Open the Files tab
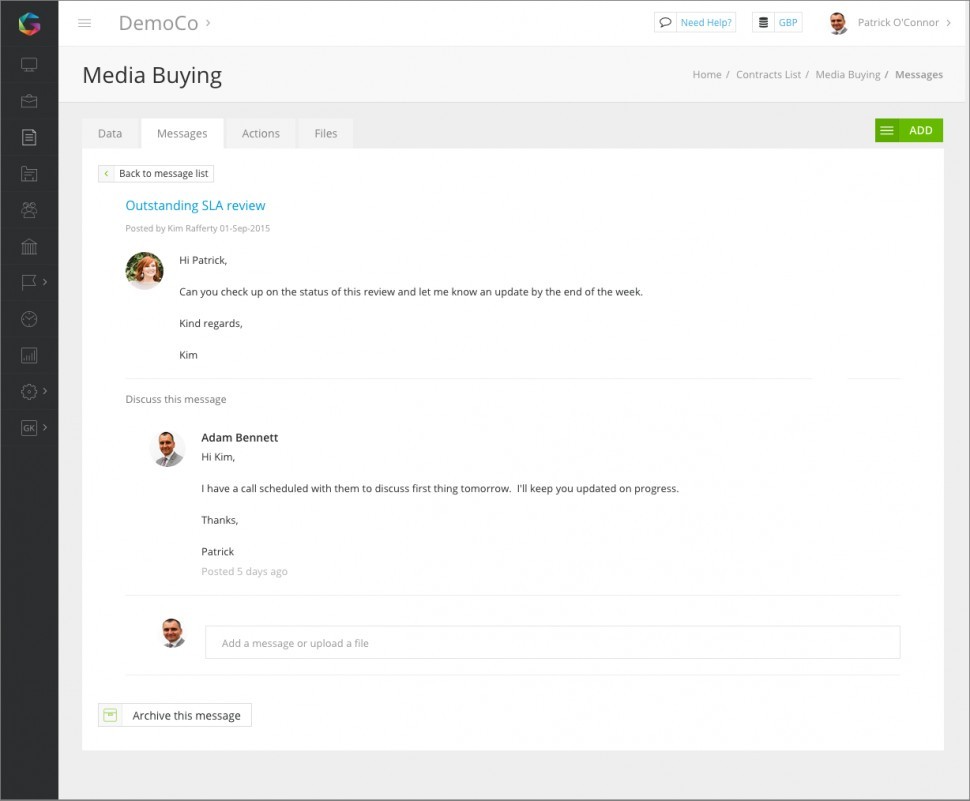 tap(326, 133)
